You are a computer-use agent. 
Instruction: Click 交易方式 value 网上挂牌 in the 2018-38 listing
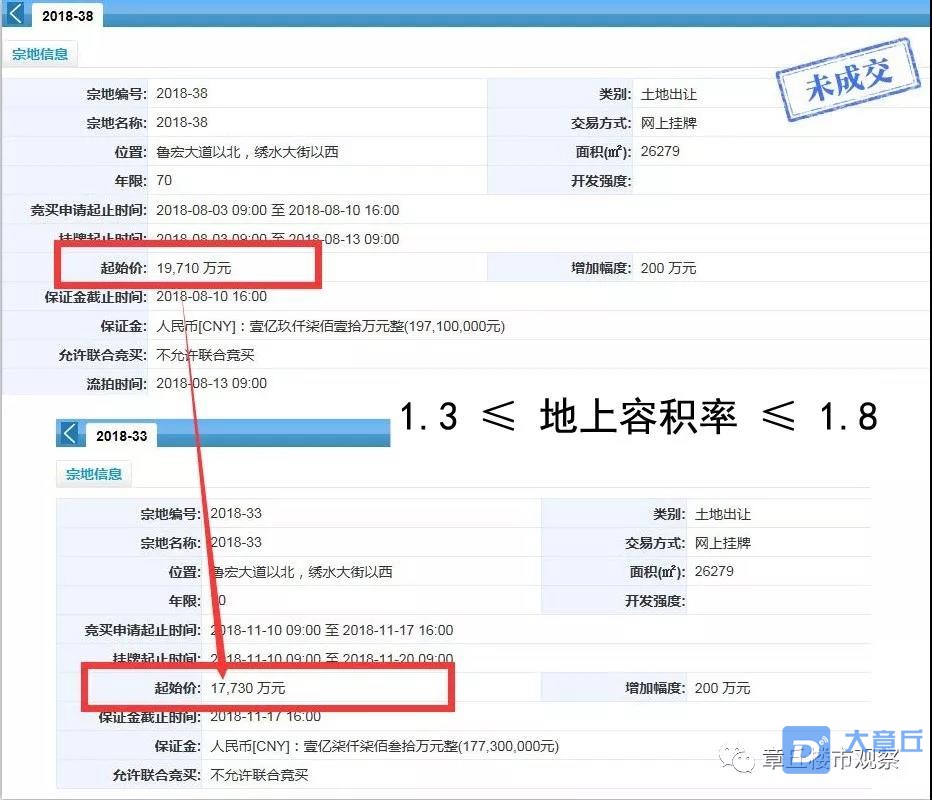669,123
